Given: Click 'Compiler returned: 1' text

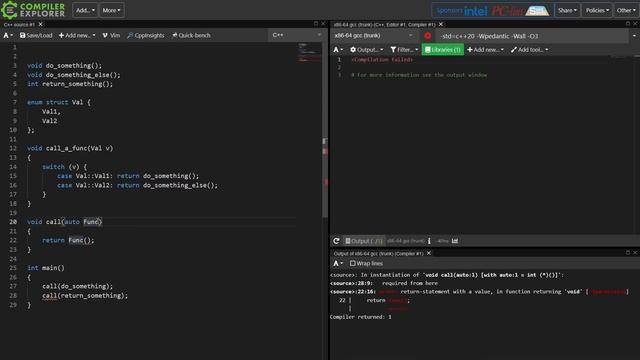Looking at the screenshot, I should tap(360, 317).
